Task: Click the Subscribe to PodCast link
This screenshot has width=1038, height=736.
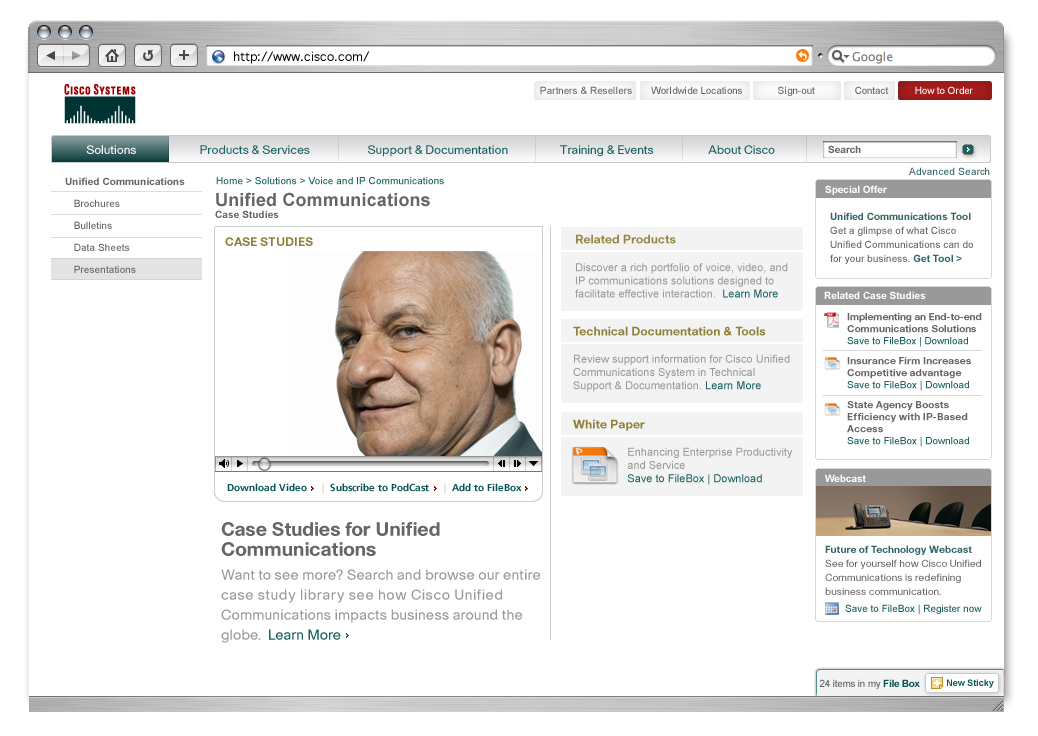Action: [x=383, y=488]
